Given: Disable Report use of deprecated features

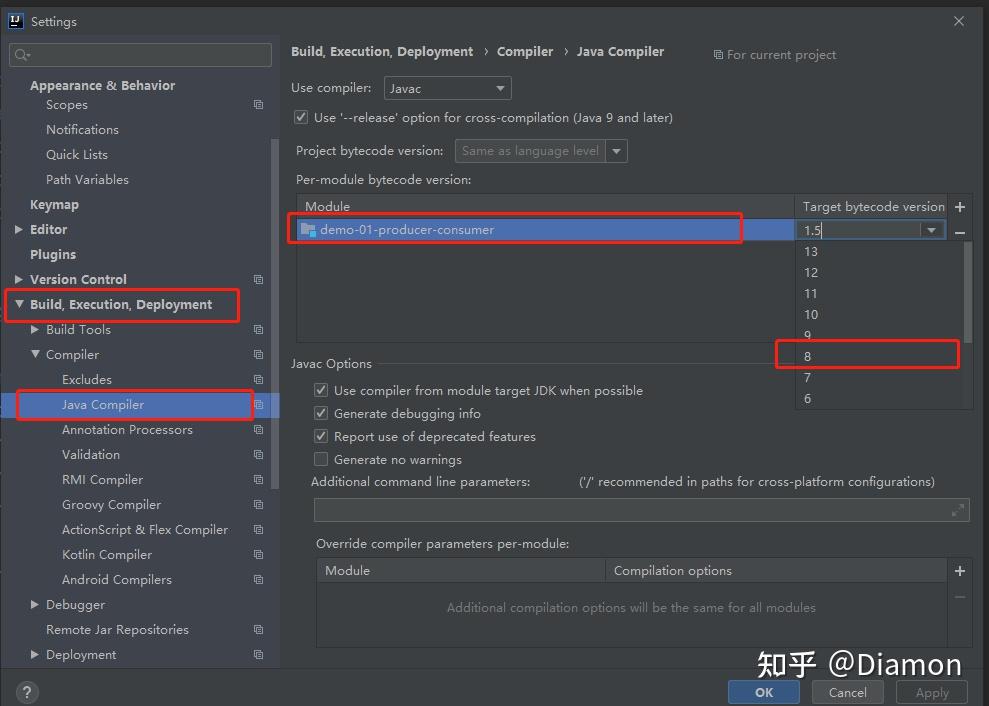Looking at the screenshot, I should pyautogui.click(x=321, y=436).
